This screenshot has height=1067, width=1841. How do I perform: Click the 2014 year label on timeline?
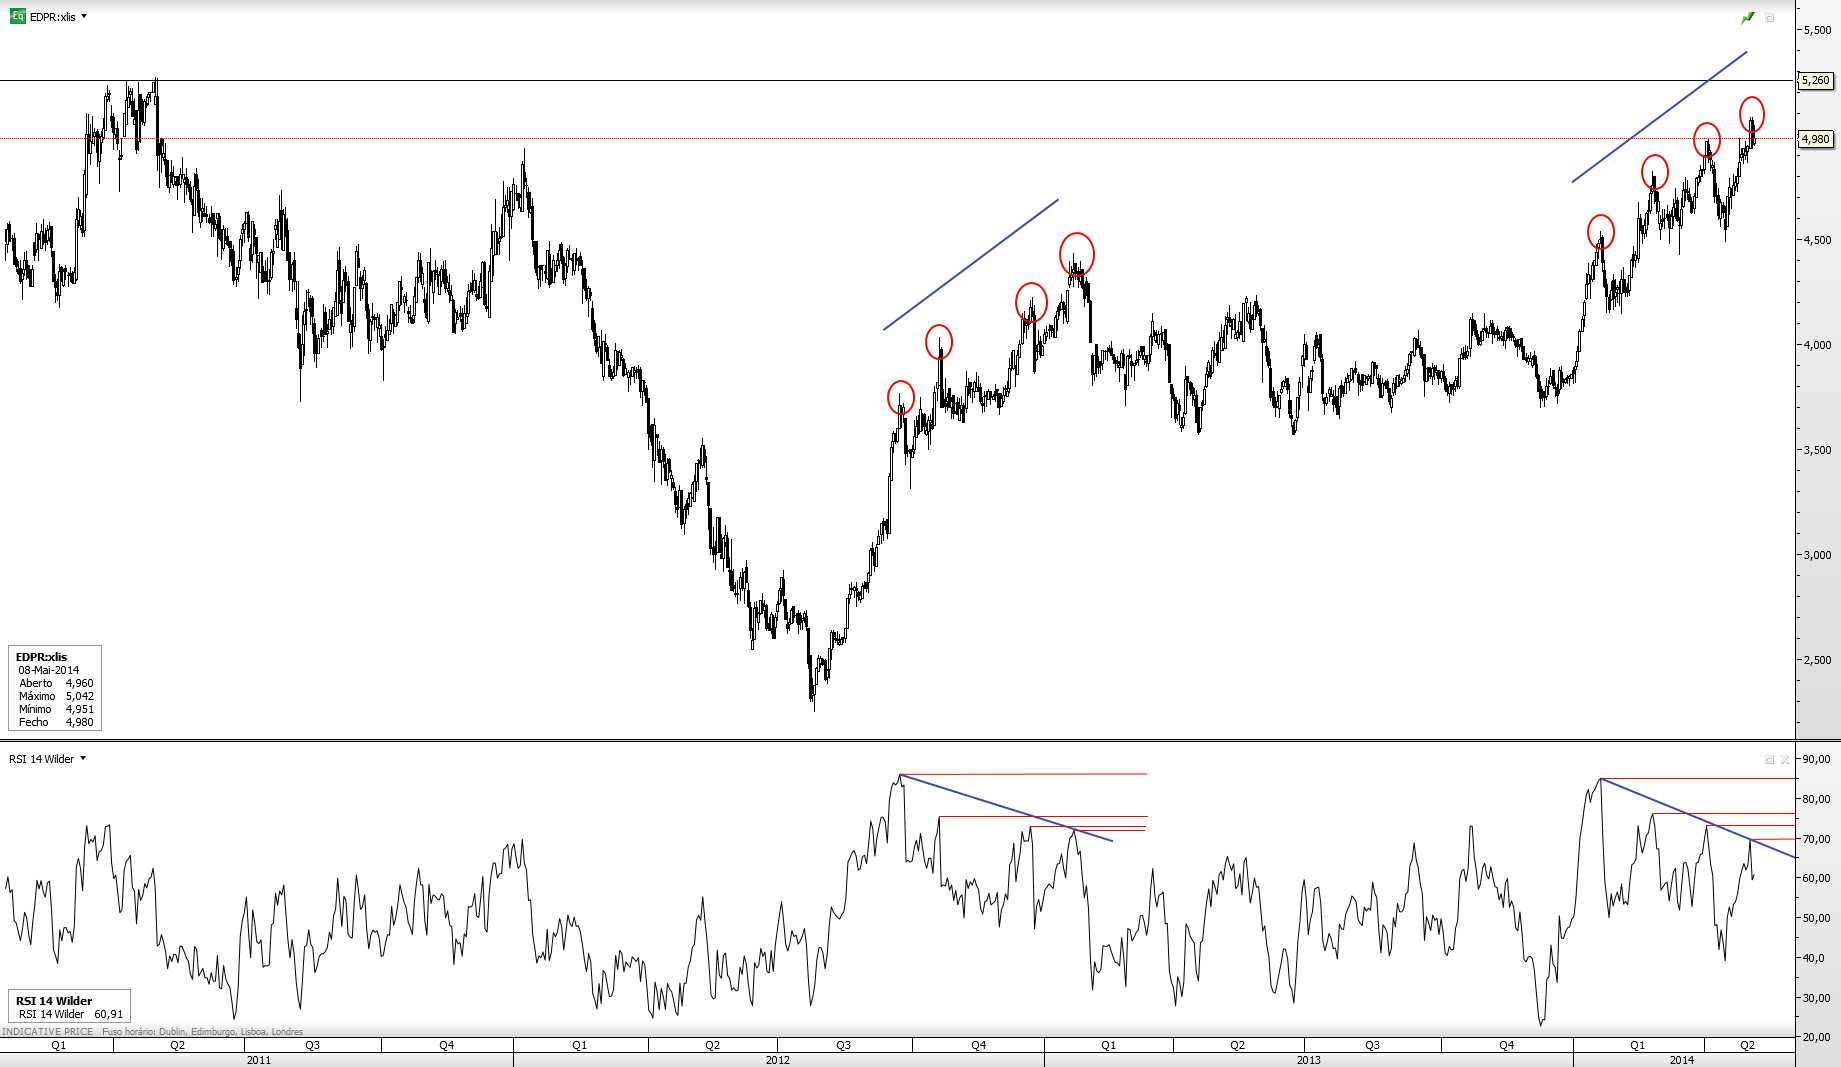click(x=1682, y=1060)
